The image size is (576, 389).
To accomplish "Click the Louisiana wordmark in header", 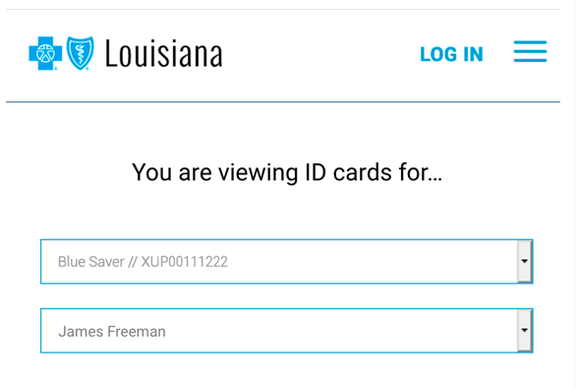I will pos(164,54).
